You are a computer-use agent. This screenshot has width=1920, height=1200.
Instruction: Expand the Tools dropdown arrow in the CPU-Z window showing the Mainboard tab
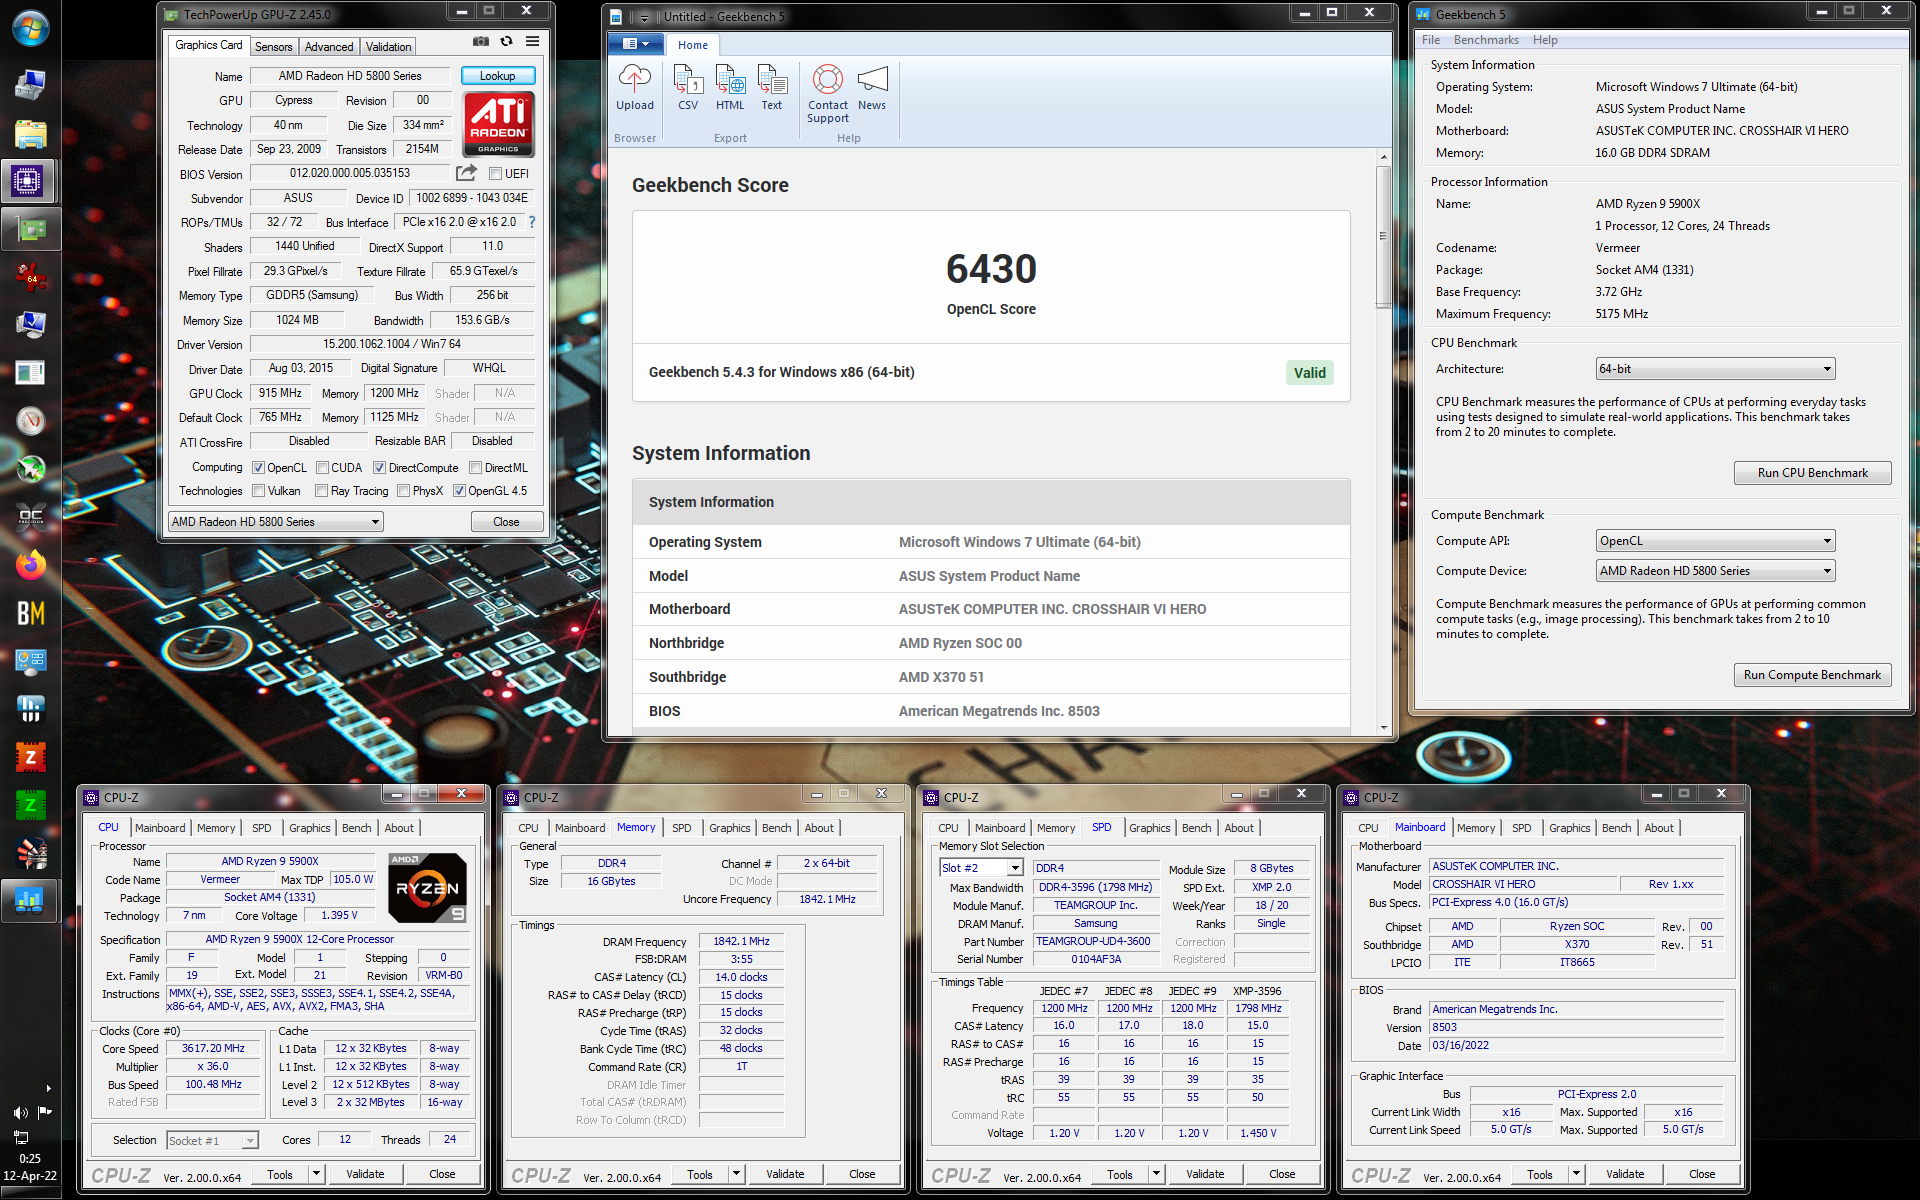click(1576, 1174)
